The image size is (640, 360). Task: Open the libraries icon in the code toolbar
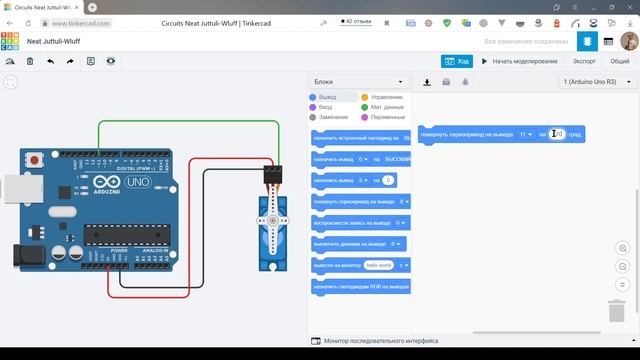coord(446,82)
